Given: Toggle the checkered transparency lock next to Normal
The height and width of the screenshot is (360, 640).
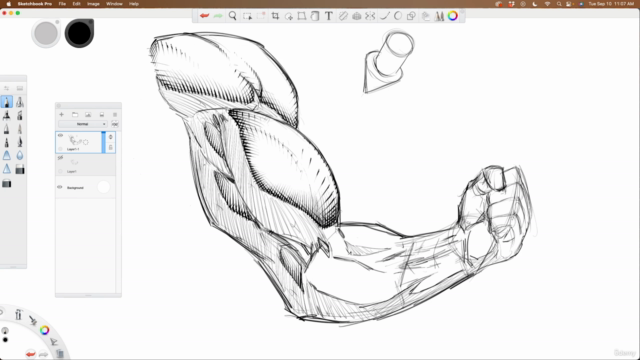Looking at the screenshot, I should pos(115,124).
